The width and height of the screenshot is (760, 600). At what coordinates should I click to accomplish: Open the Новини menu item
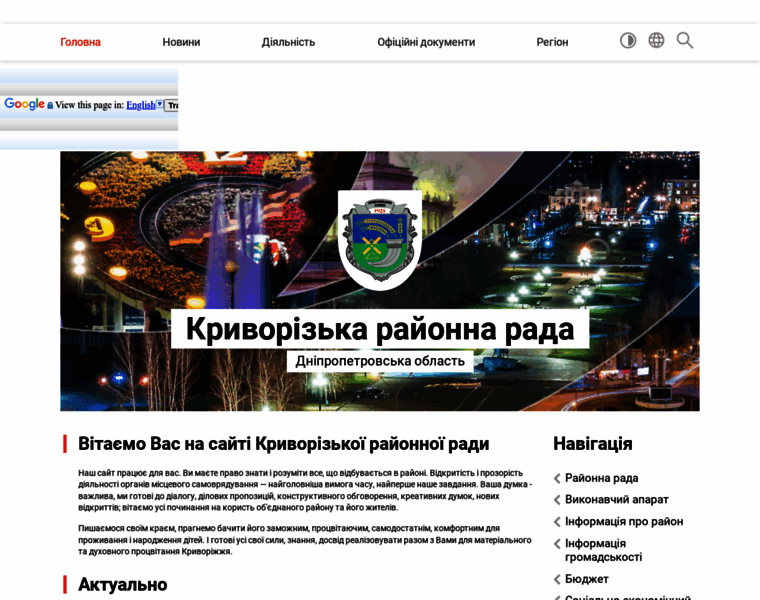pos(181,42)
